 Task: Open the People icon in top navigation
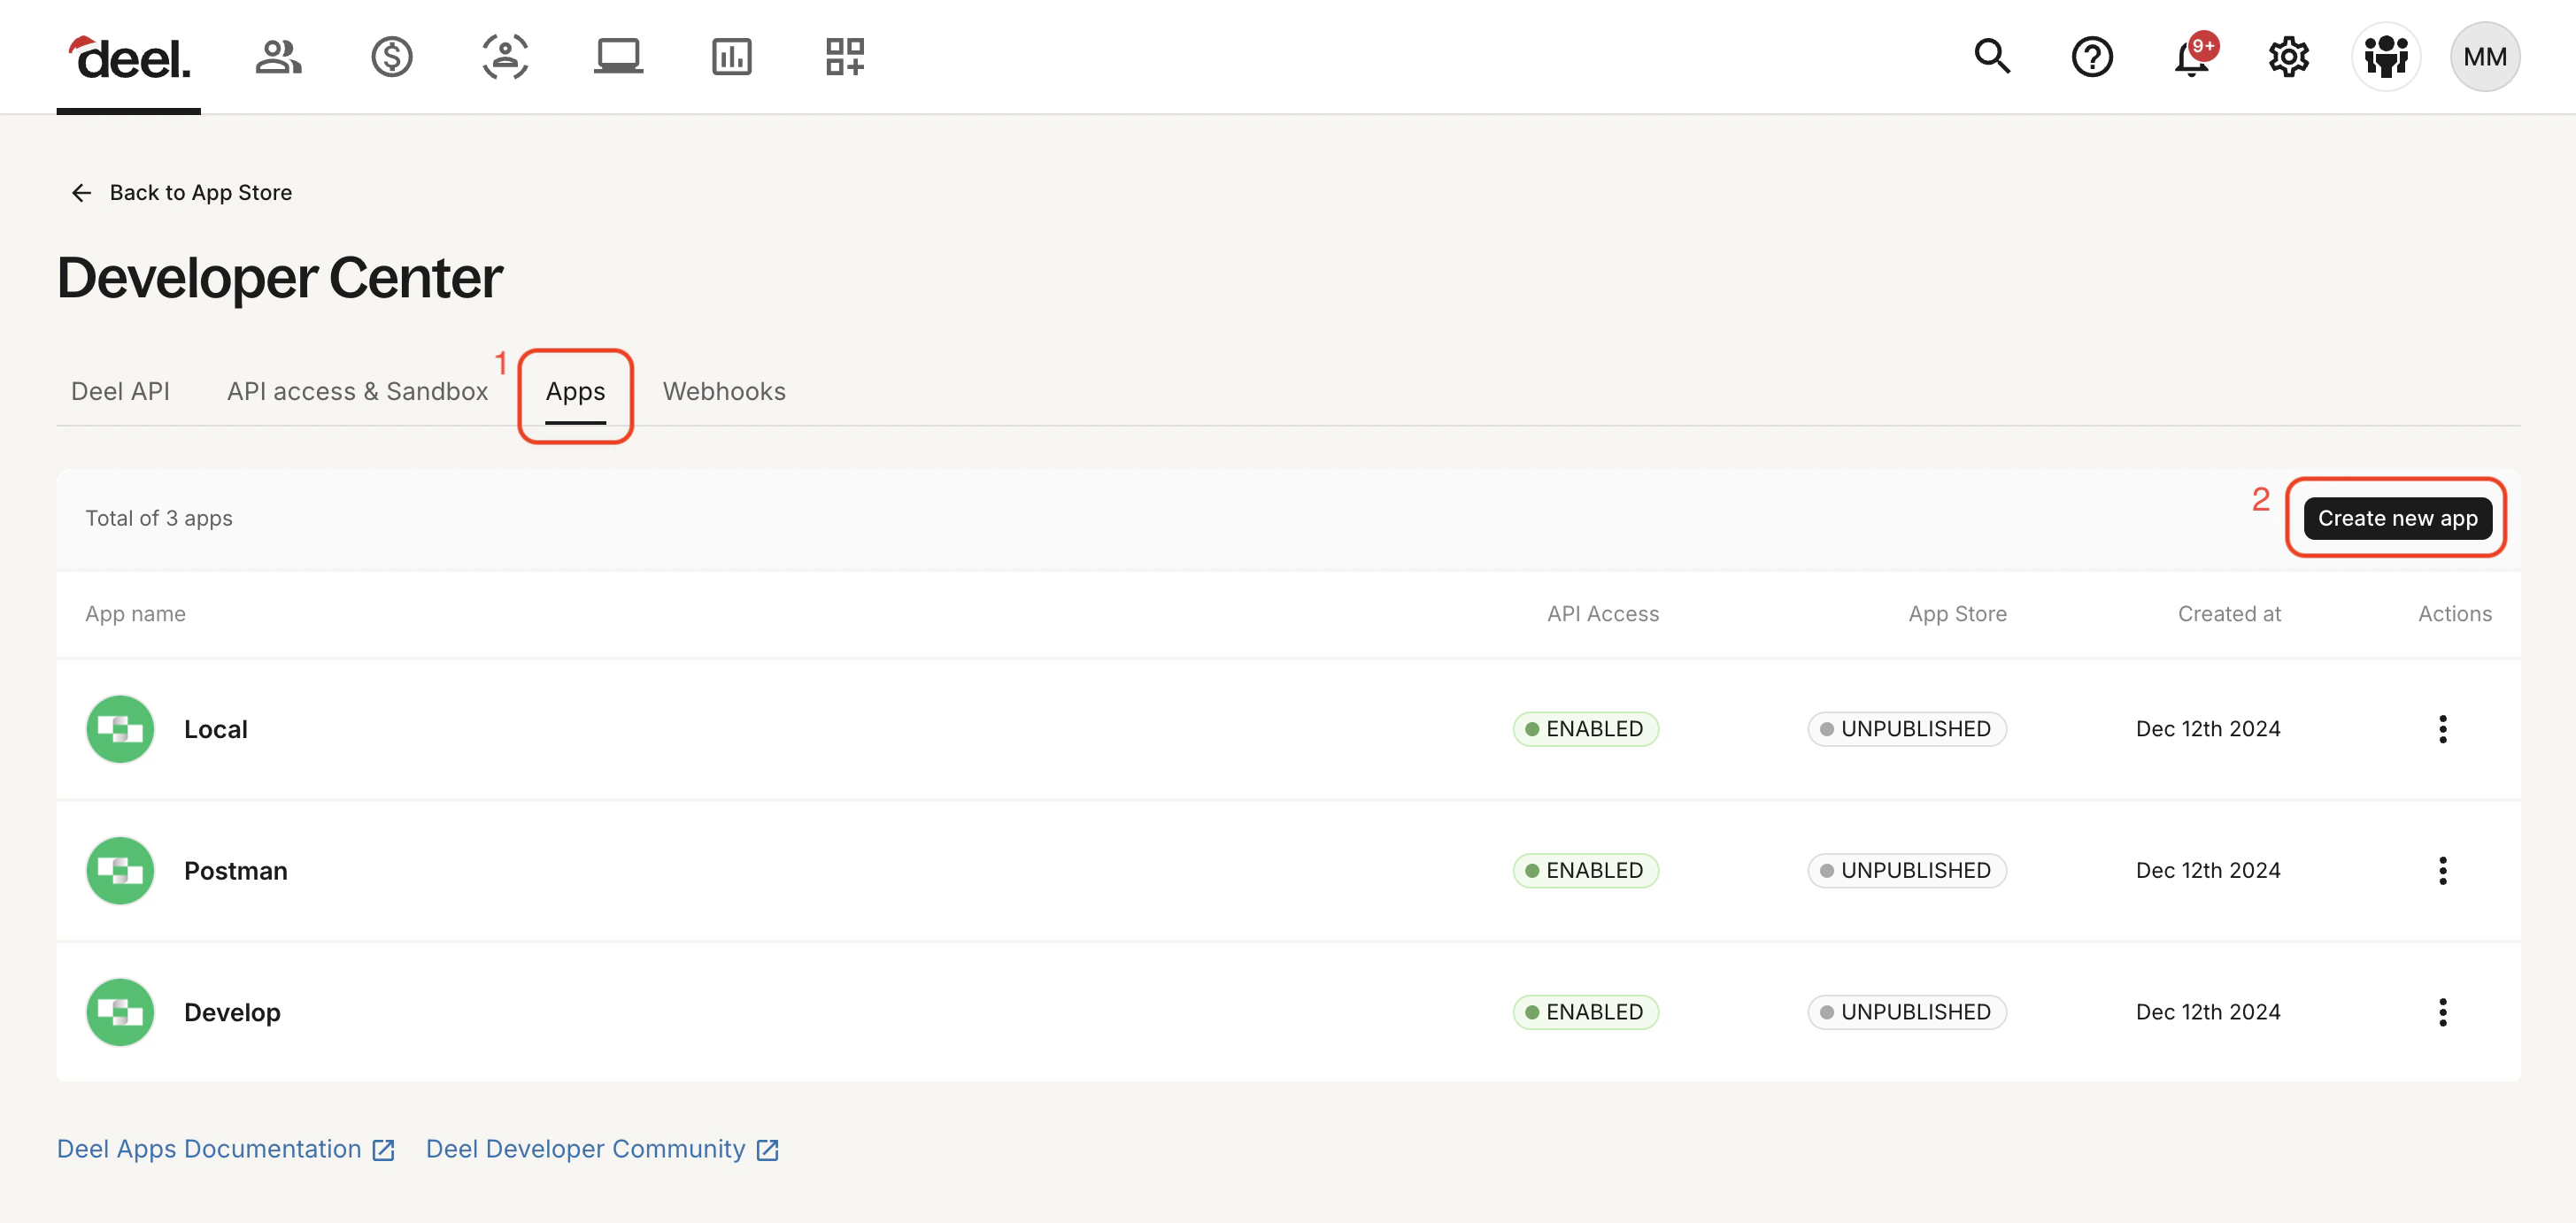coord(278,57)
